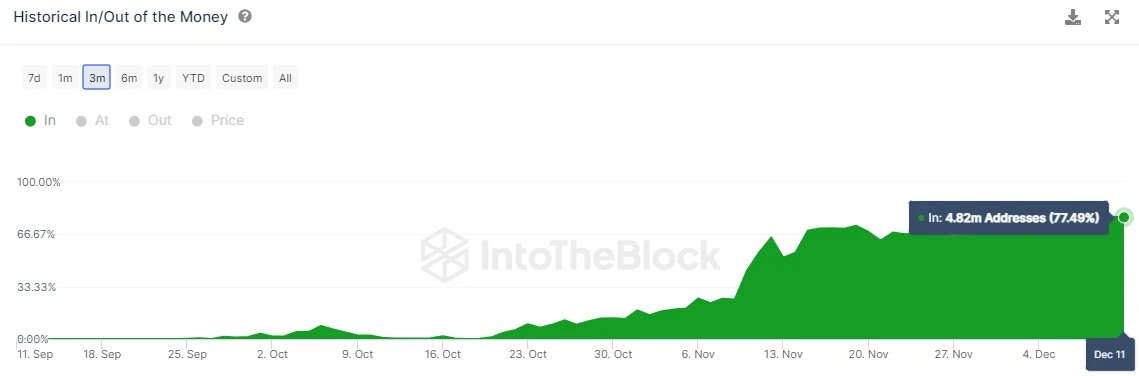Select the 1m time range
The width and height of the screenshot is (1139, 376).
(65, 78)
